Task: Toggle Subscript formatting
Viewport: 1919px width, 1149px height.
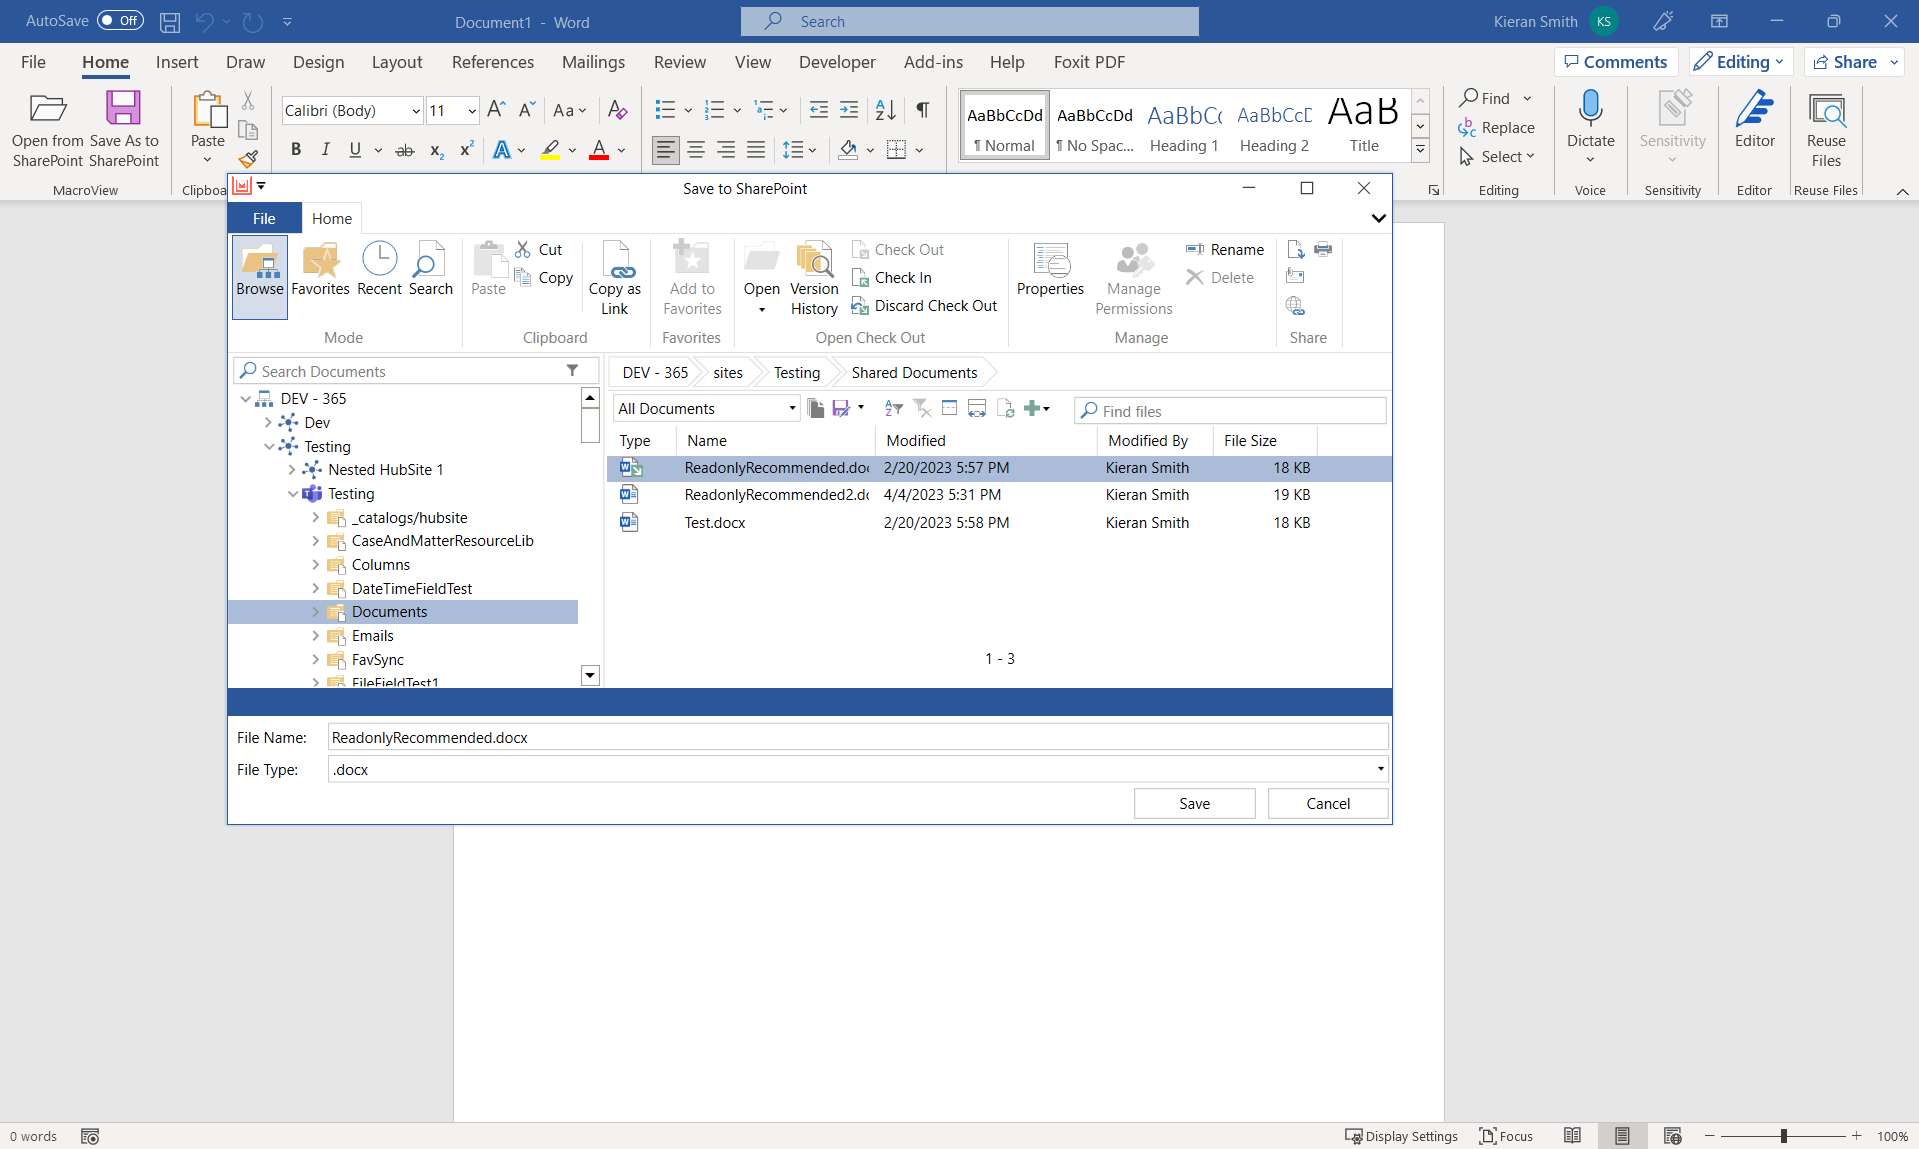Action: pos(436,150)
